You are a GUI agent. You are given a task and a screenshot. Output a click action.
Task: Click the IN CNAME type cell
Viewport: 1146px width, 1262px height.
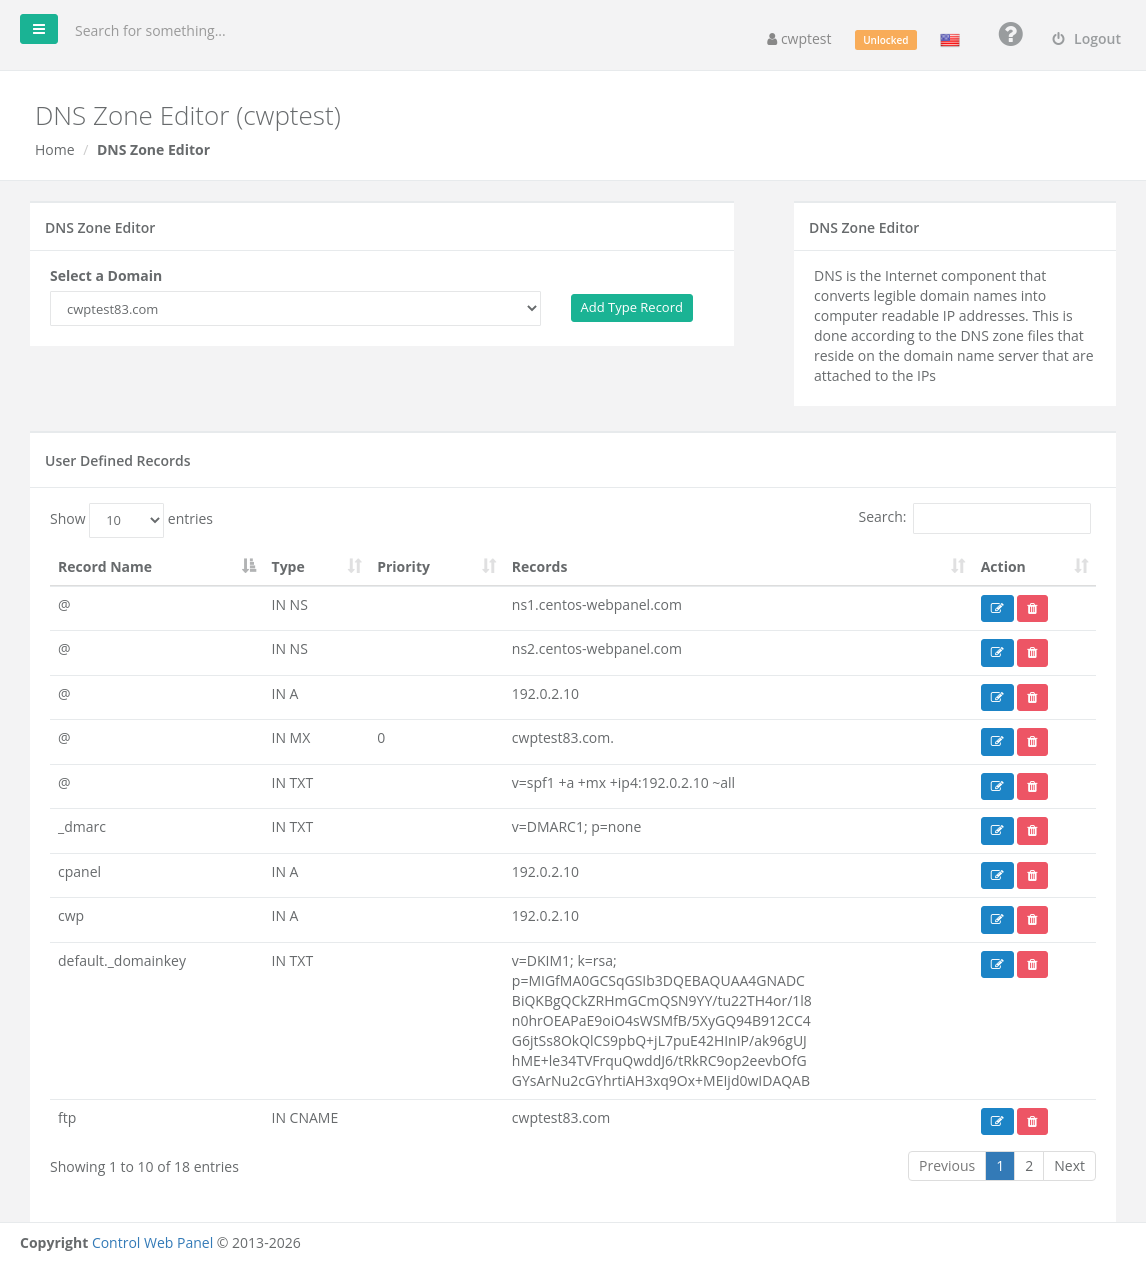click(305, 1118)
